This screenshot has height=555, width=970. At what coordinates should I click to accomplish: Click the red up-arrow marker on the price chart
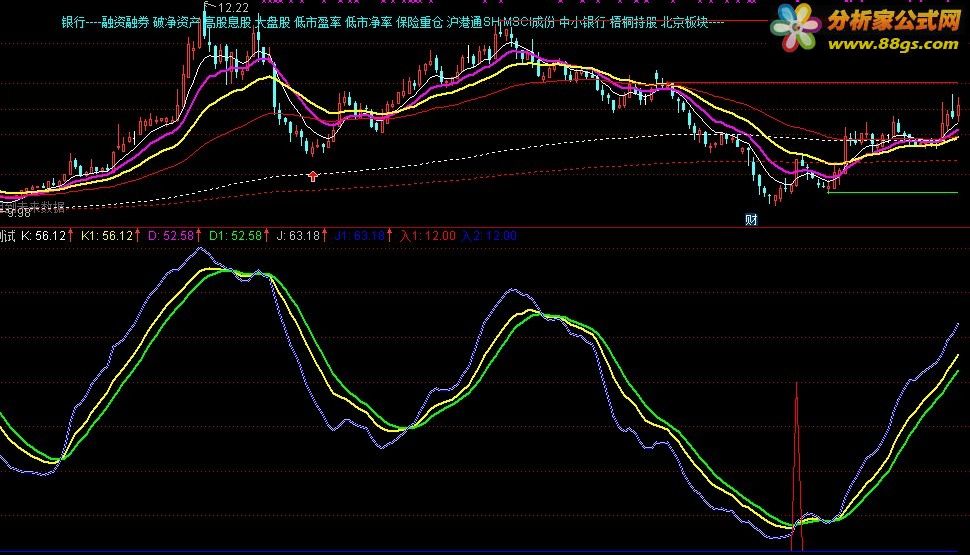point(313,176)
